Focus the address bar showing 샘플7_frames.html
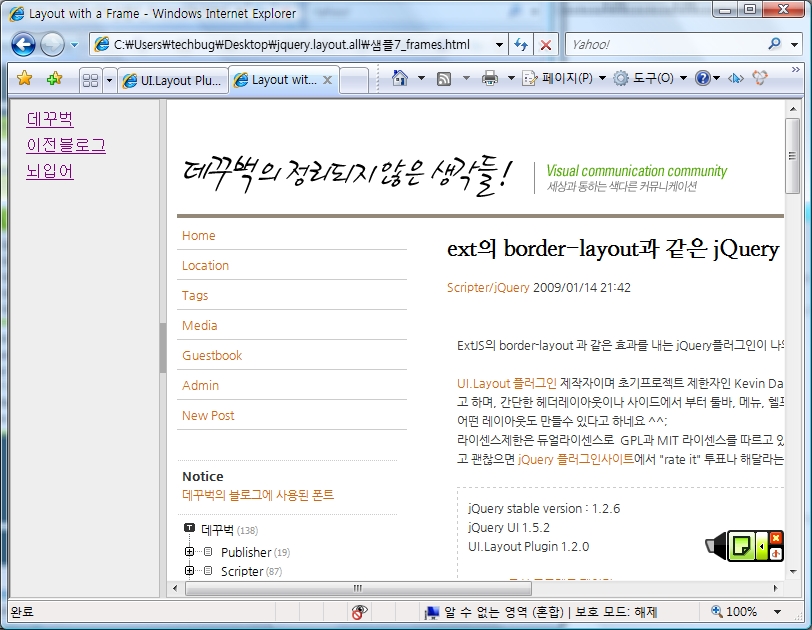812x630 pixels. pyautogui.click(x=291, y=45)
